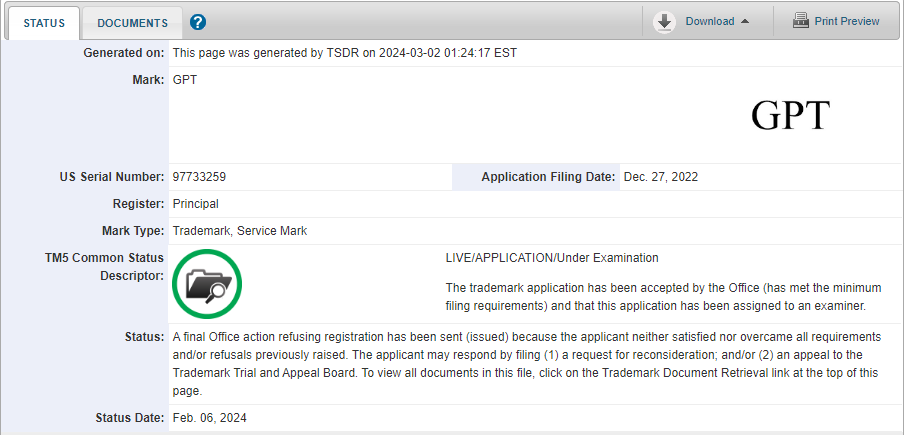The height and width of the screenshot is (435, 905).
Task: Expand the Download menu arrow
Action: pyautogui.click(x=745, y=21)
